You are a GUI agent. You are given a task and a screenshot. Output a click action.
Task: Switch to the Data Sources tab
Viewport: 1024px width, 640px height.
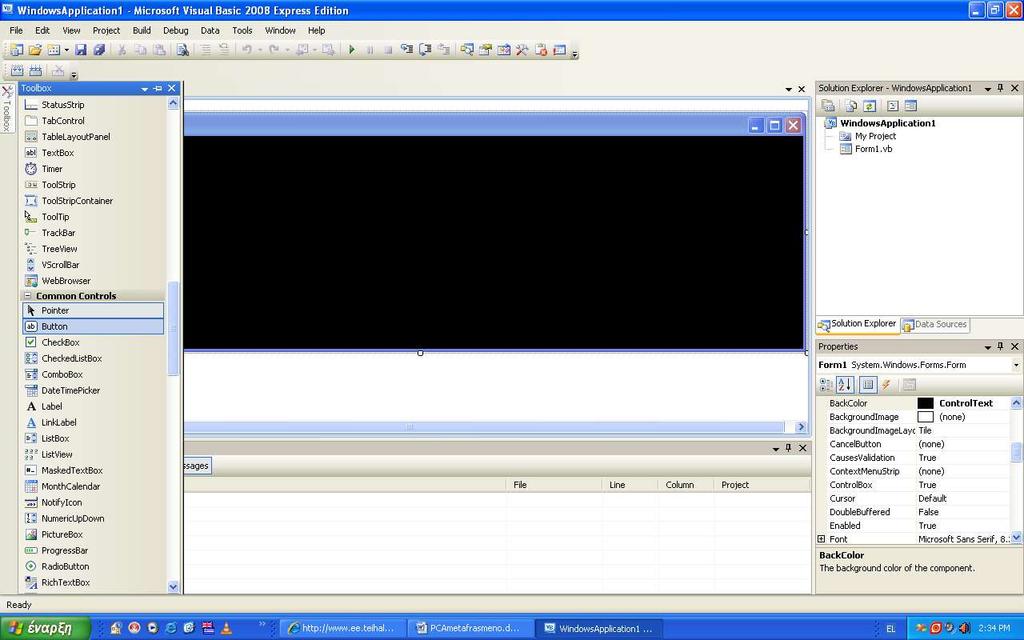(x=935, y=325)
